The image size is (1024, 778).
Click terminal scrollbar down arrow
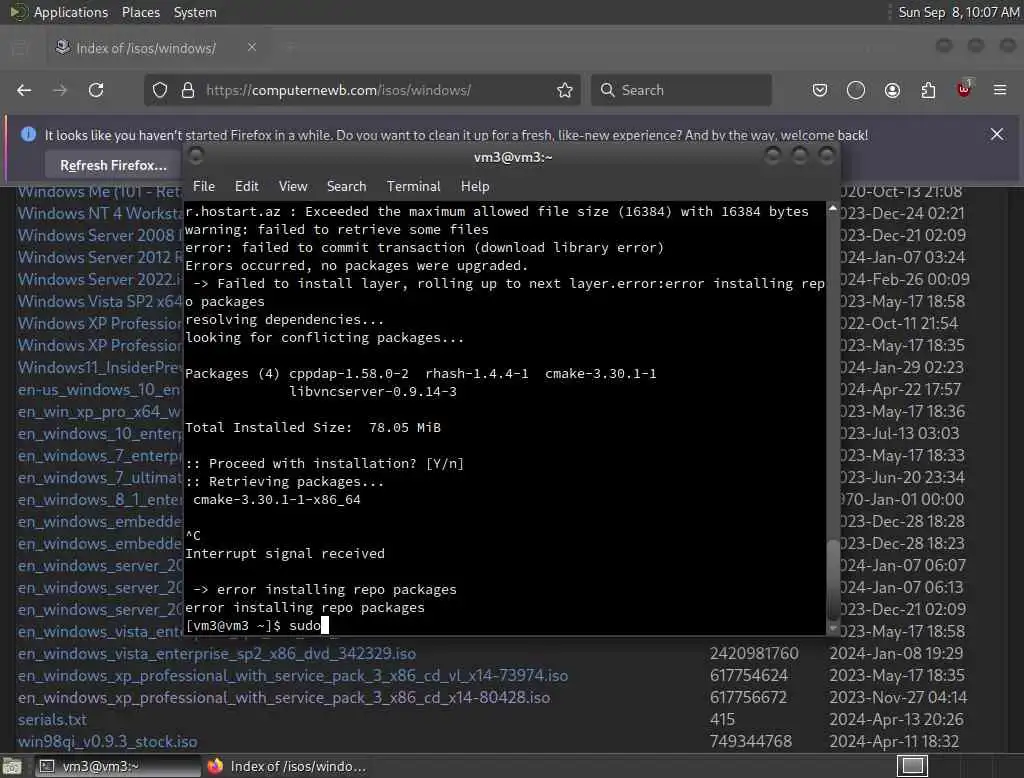point(833,628)
